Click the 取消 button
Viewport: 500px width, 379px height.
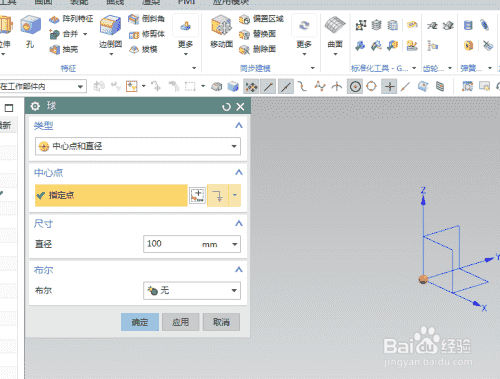tap(221, 322)
